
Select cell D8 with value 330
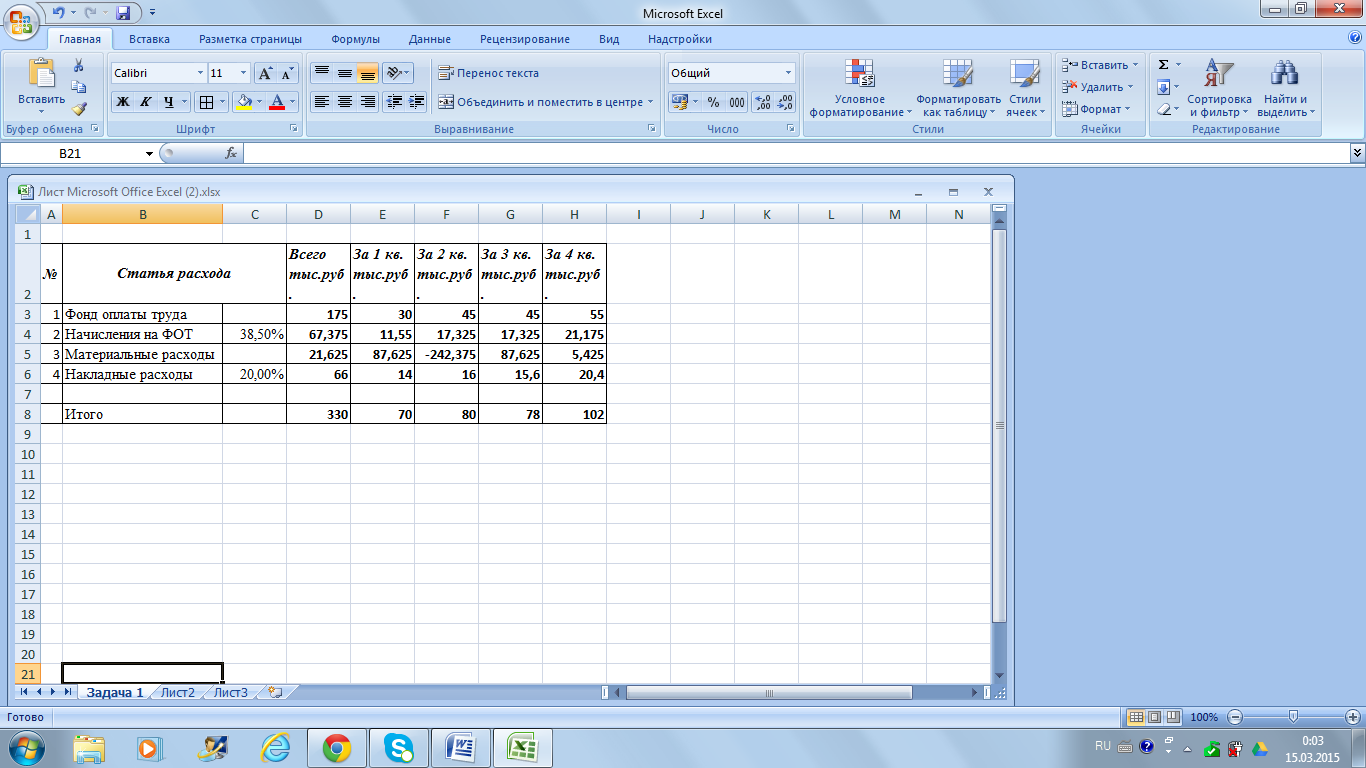pyautogui.click(x=318, y=414)
